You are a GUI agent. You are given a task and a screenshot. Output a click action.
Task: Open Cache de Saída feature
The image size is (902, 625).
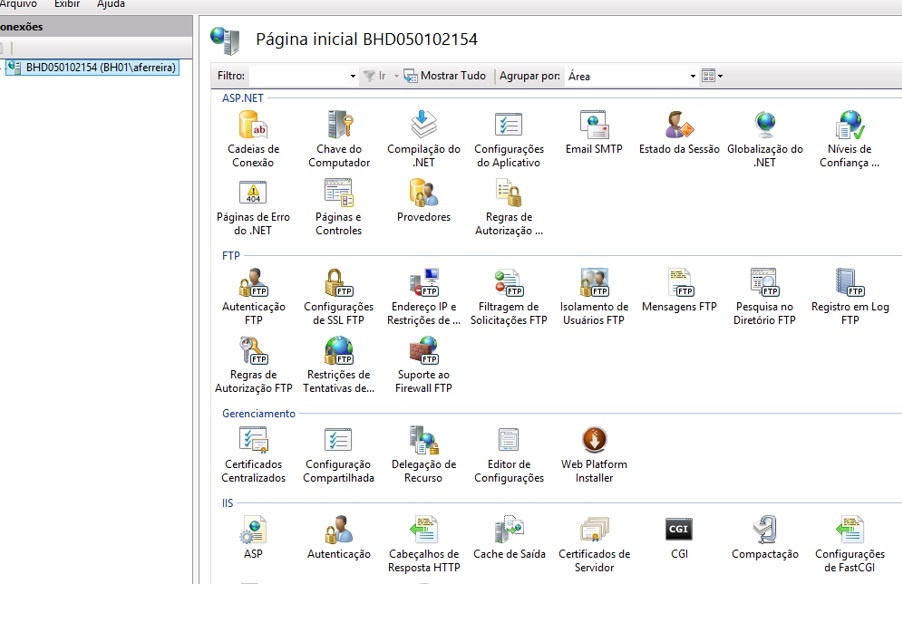pyautogui.click(x=509, y=538)
